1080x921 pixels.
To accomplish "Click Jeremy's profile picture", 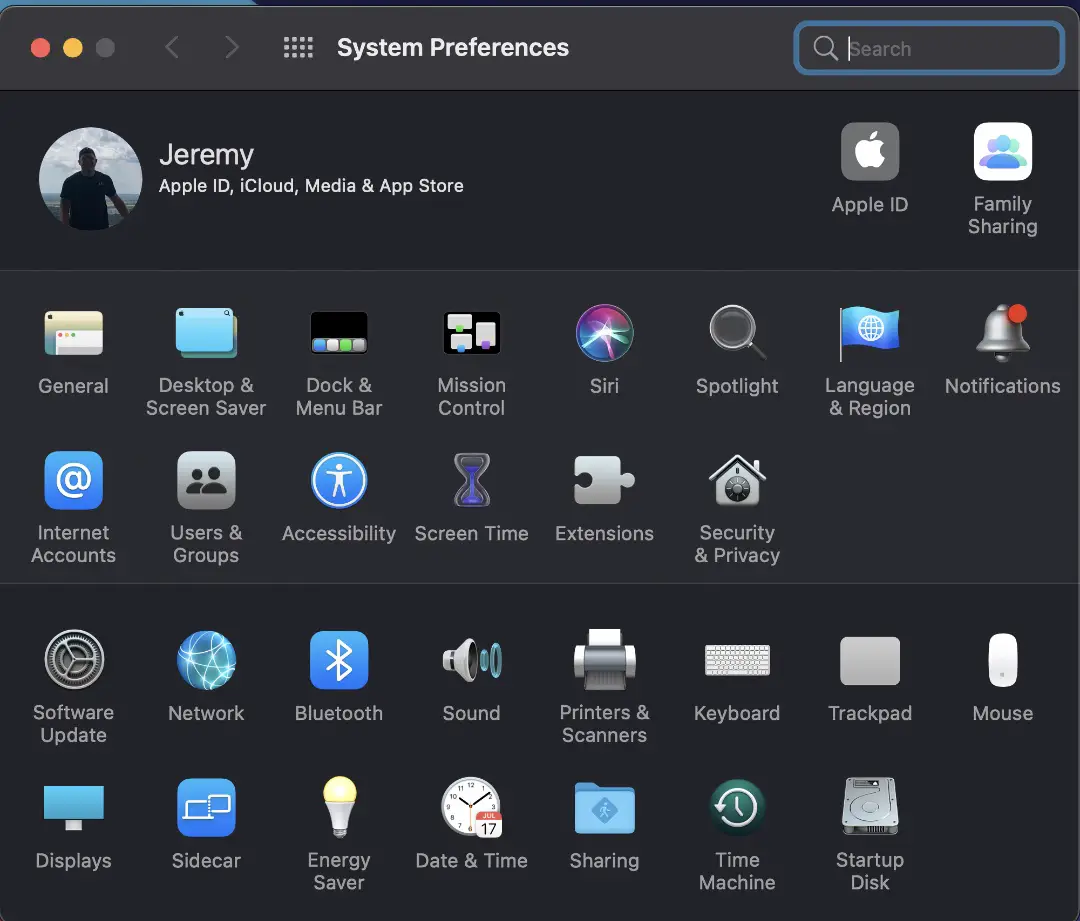I will 91,178.
